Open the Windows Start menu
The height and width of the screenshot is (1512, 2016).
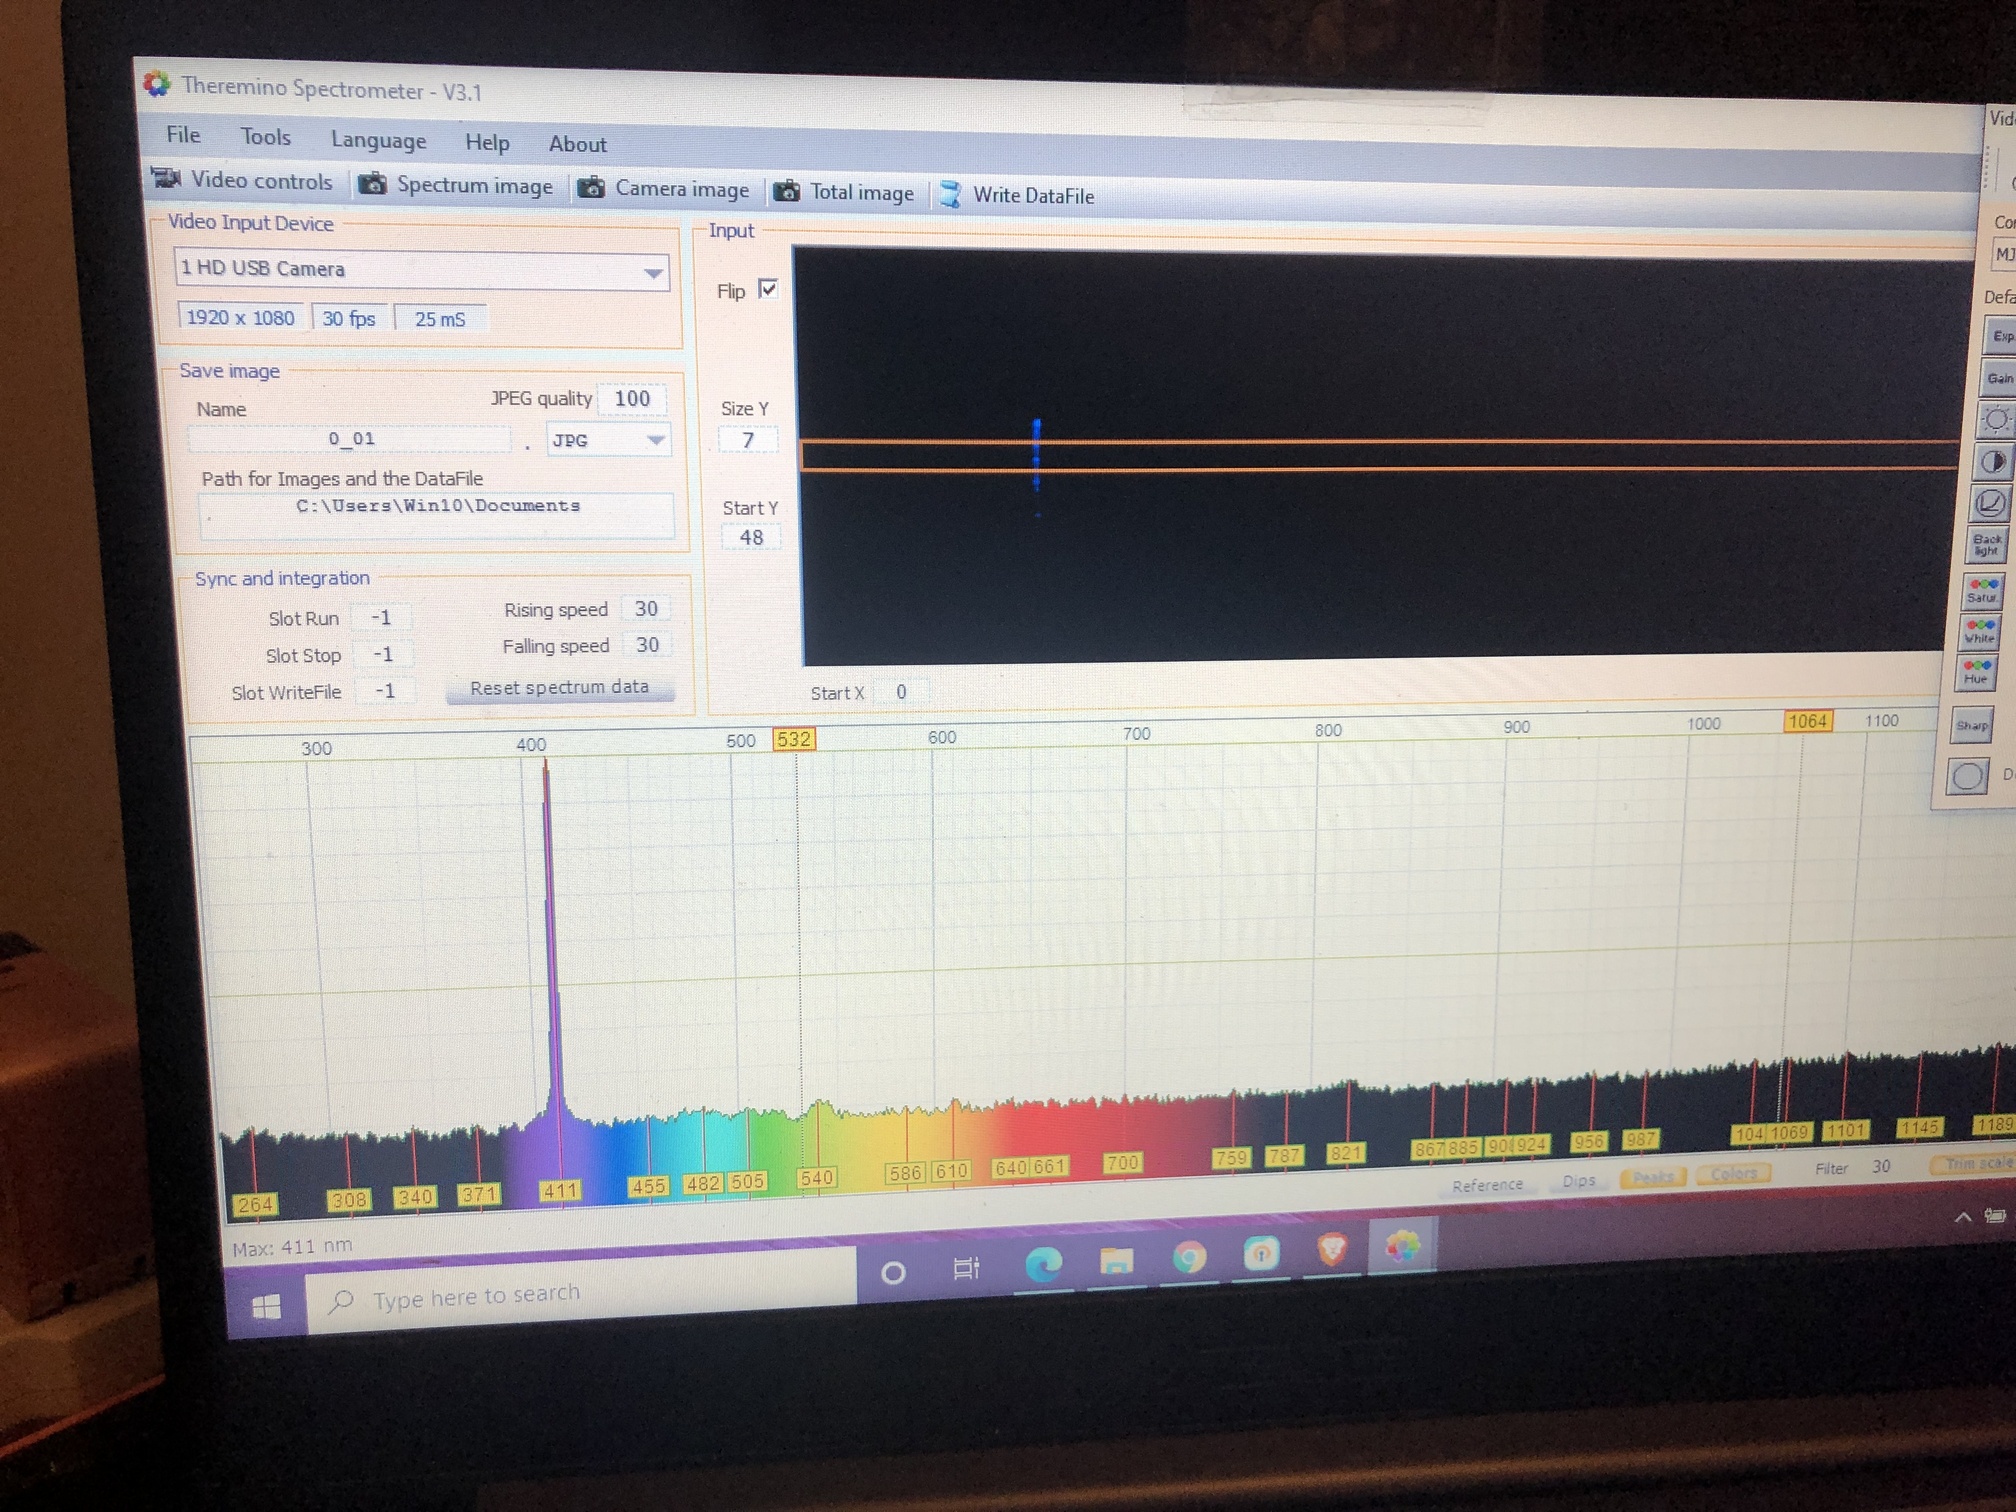coord(266,1306)
